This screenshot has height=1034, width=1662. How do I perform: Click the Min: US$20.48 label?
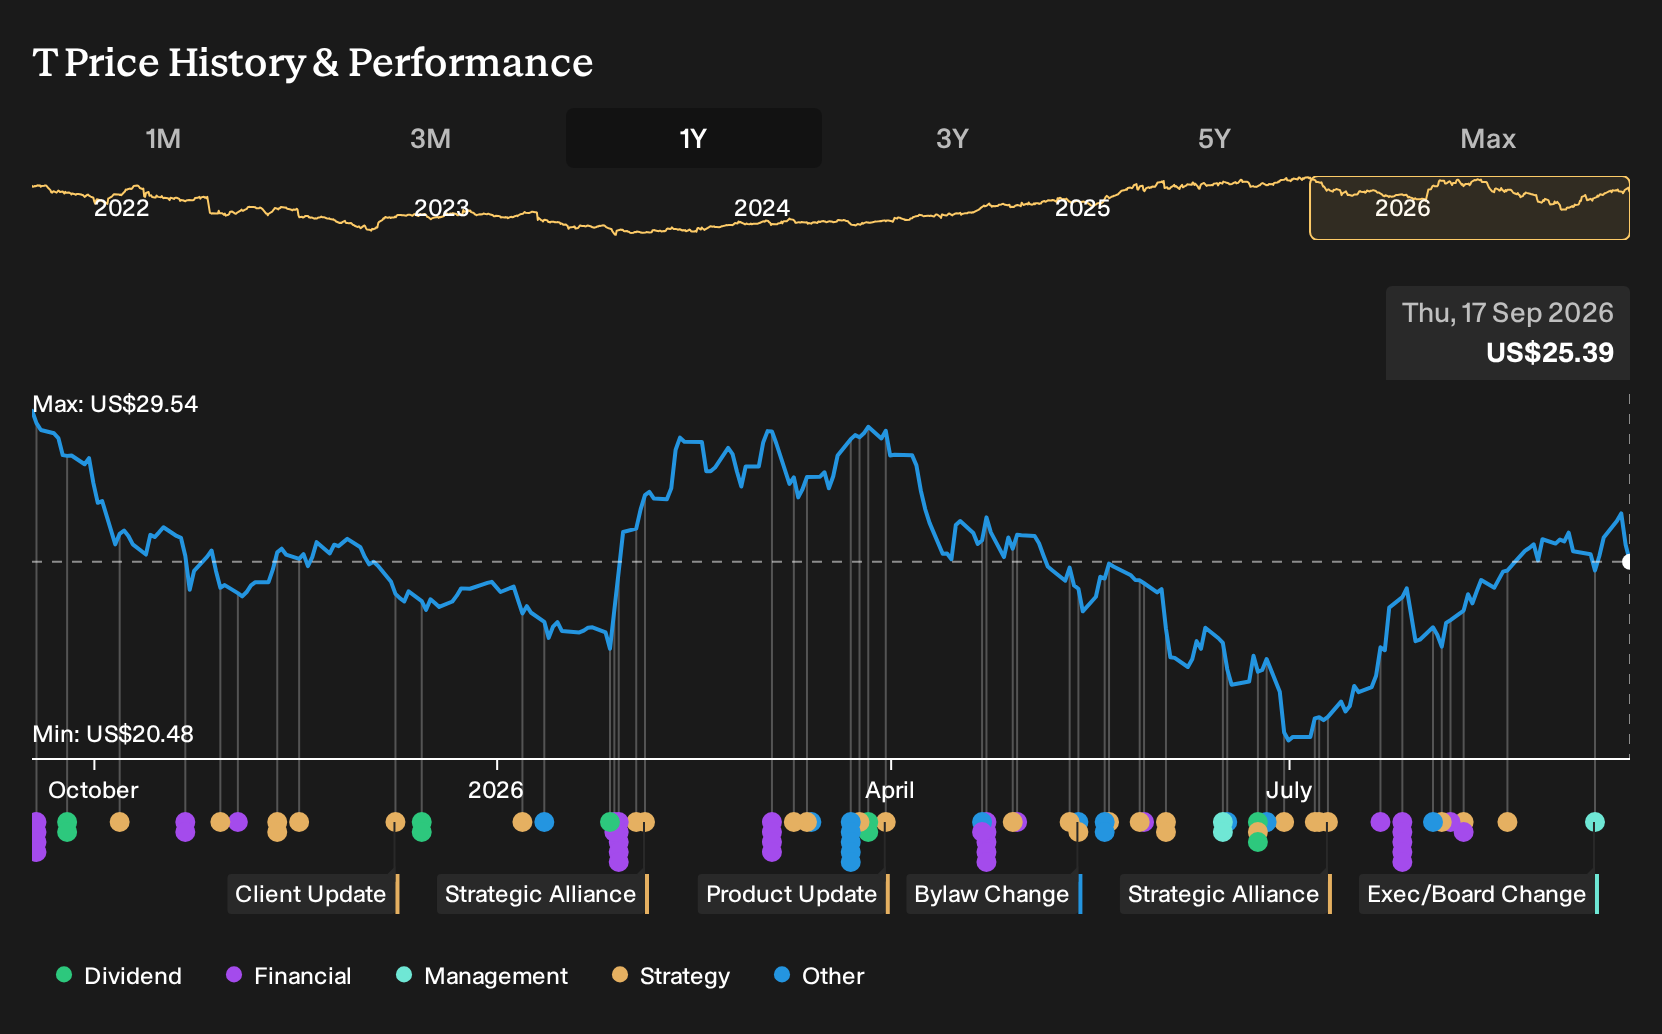(113, 734)
